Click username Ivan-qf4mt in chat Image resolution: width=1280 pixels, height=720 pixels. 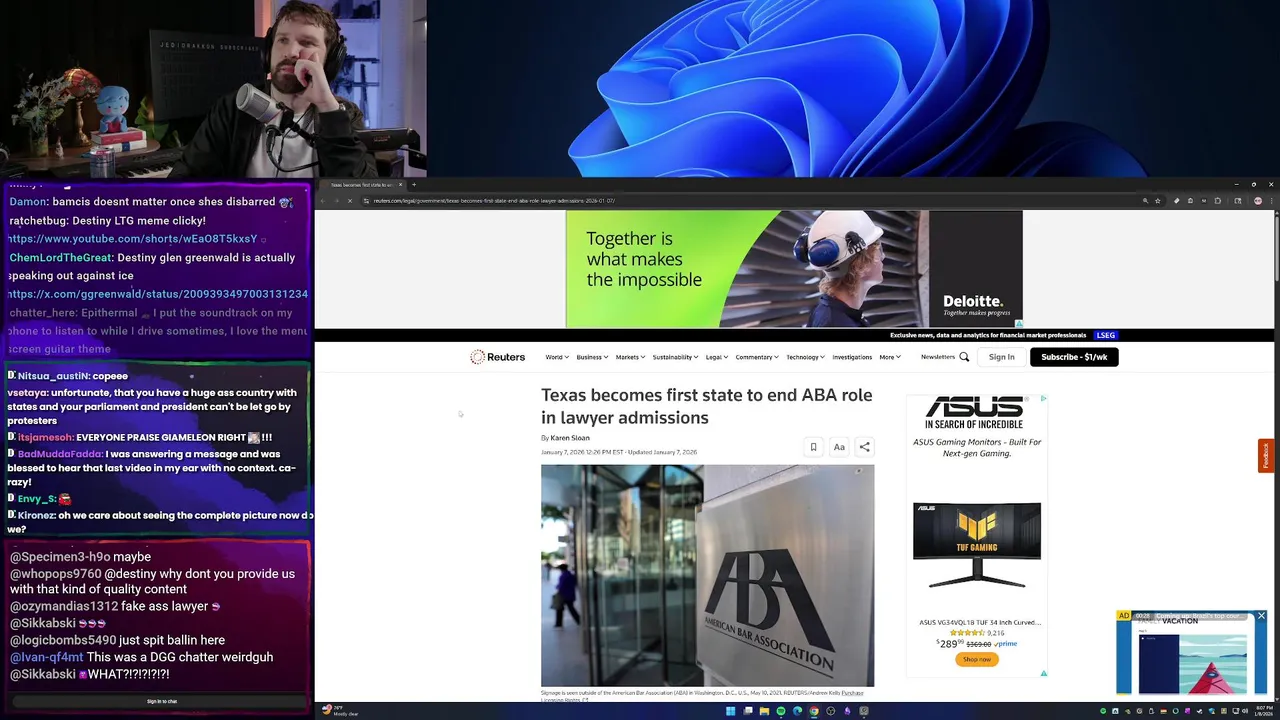pos(47,657)
